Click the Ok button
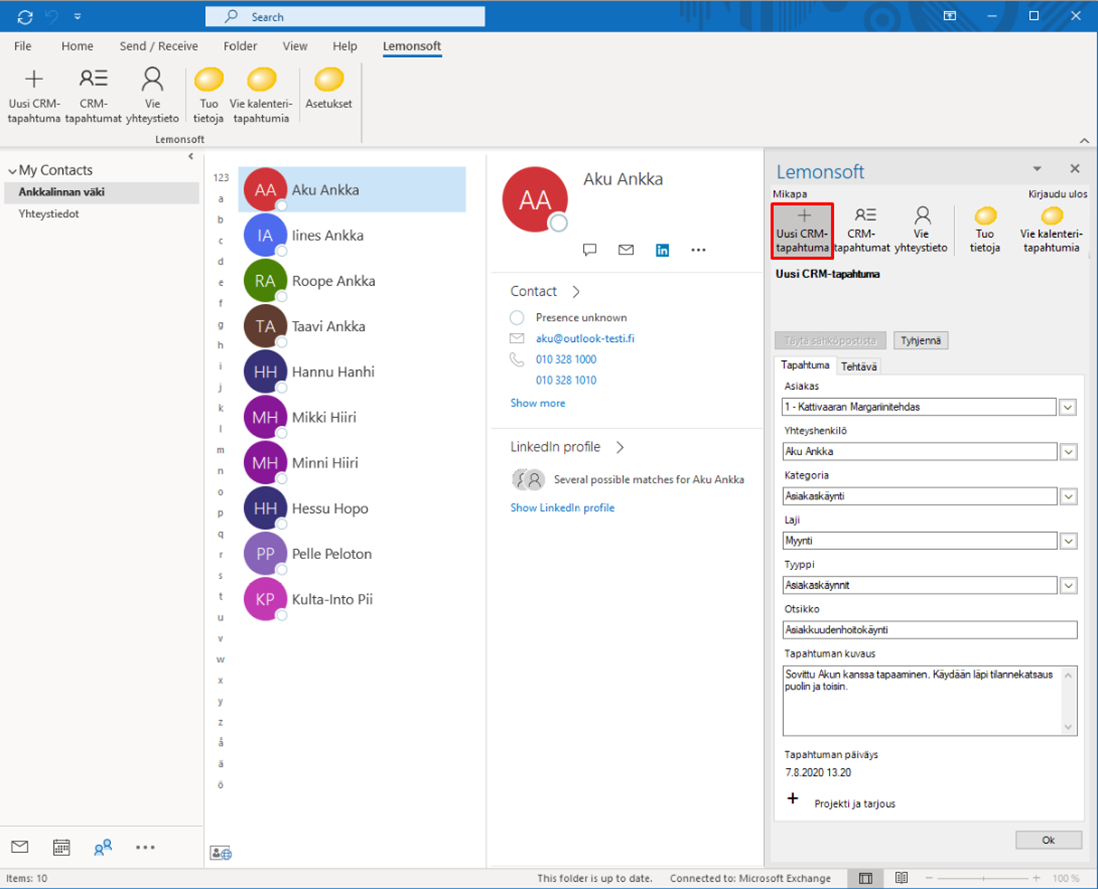The height and width of the screenshot is (889, 1098). 1048,840
